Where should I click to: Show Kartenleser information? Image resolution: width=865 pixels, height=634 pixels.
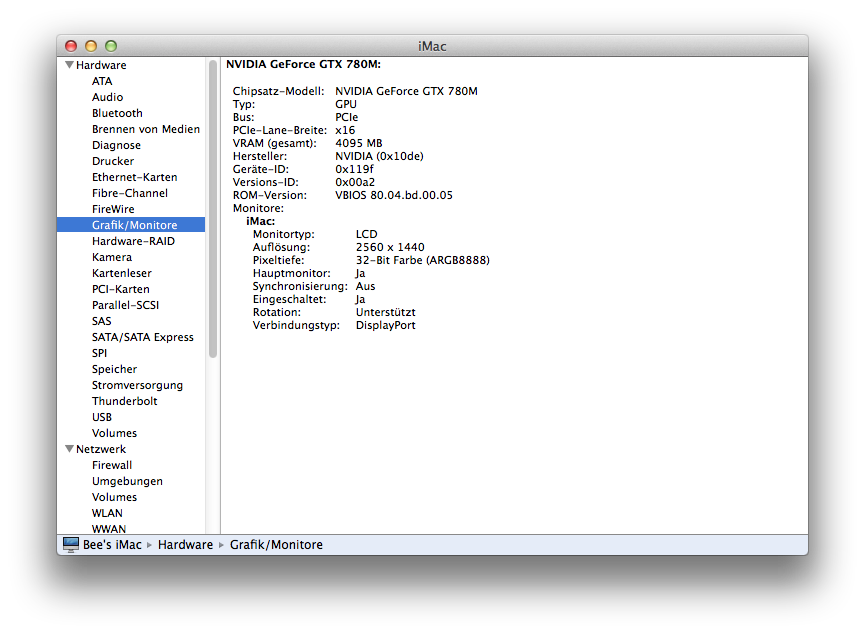pyautogui.click(x=122, y=273)
